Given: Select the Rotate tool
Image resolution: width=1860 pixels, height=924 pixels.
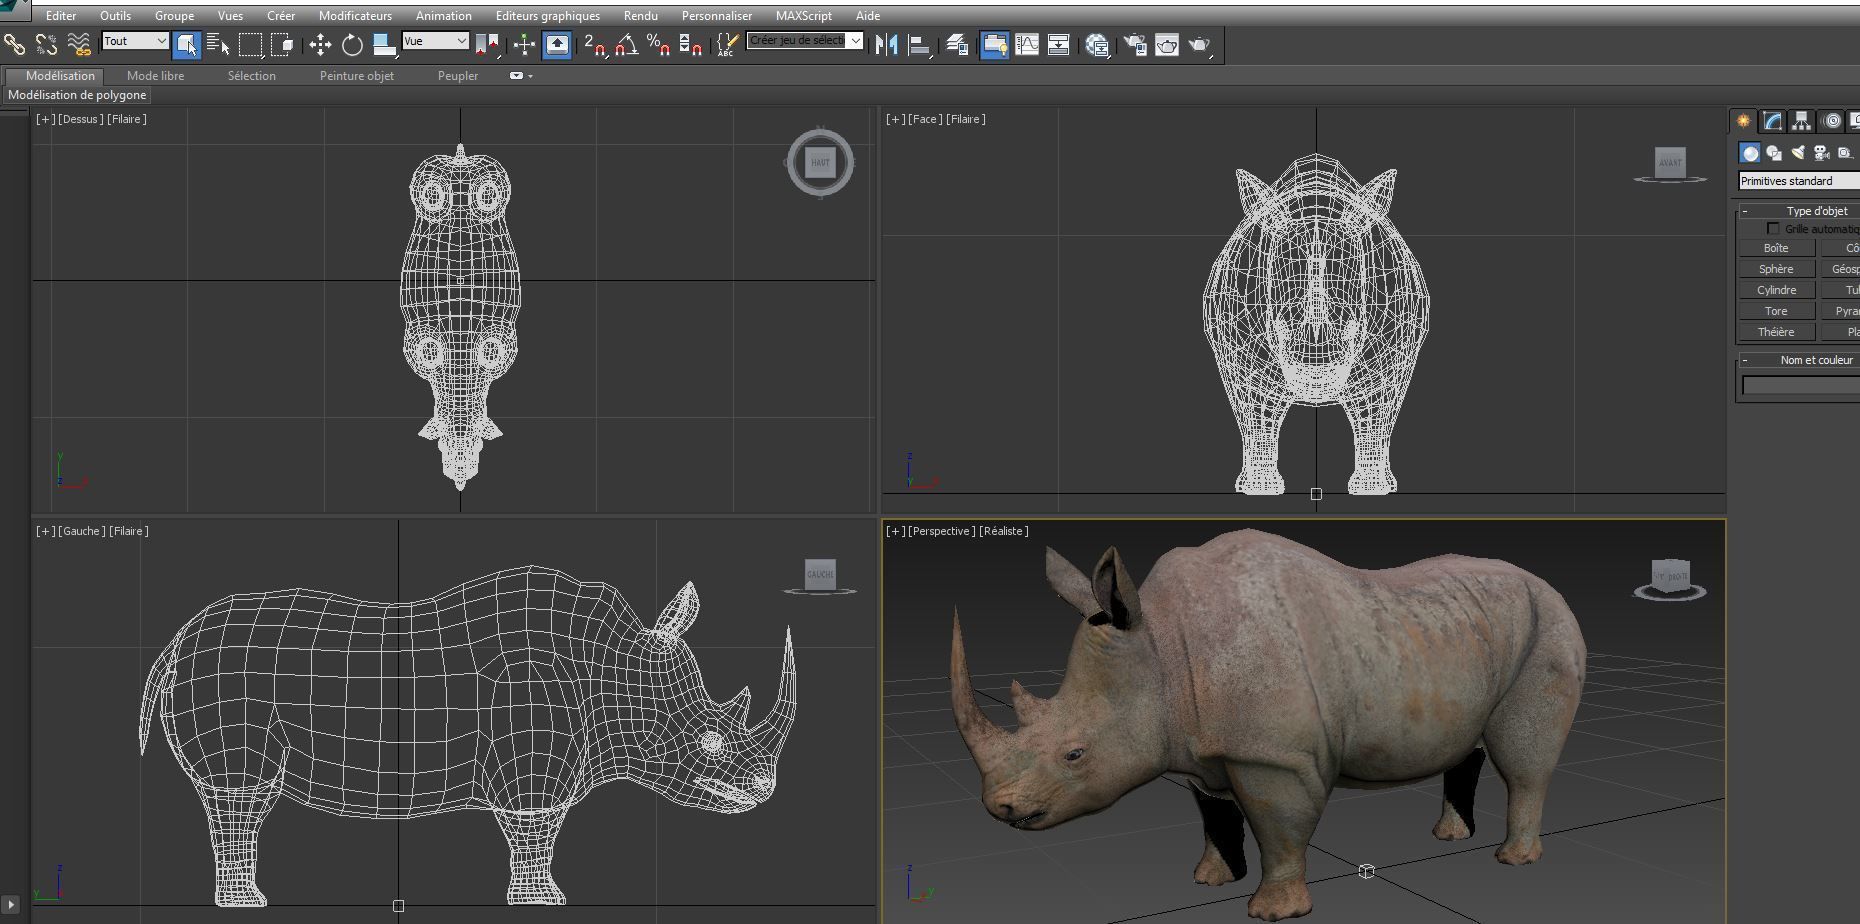Looking at the screenshot, I should coord(352,44).
